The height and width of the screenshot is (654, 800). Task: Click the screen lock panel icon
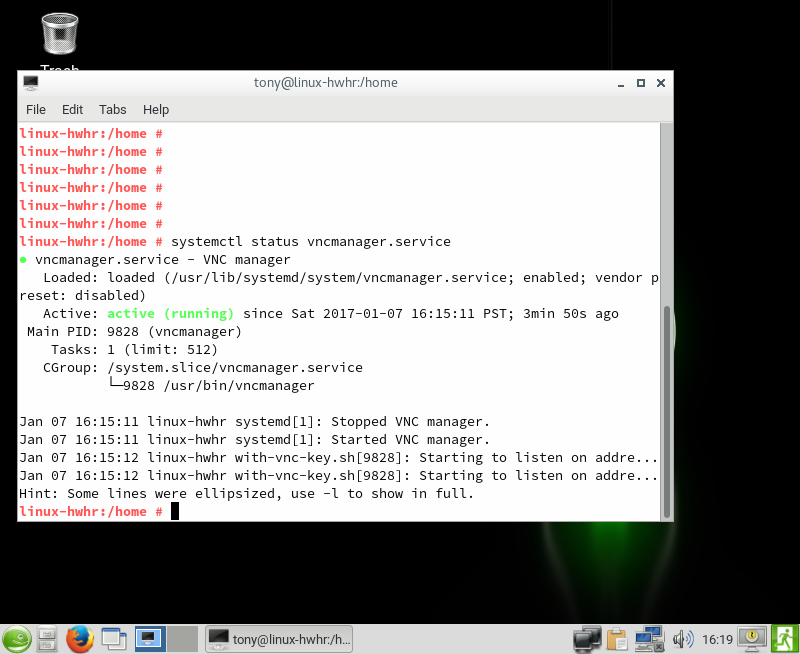point(753,639)
